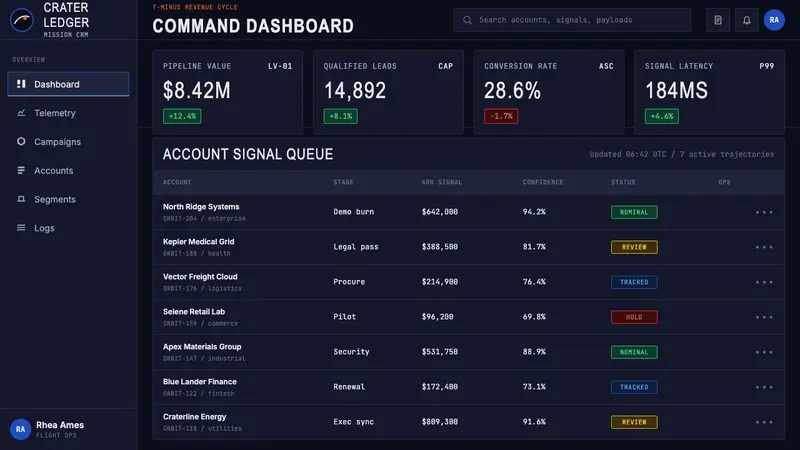Open Rhea Ames user name
Image resolution: width=800 pixels, height=450 pixels.
click(x=60, y=425)
